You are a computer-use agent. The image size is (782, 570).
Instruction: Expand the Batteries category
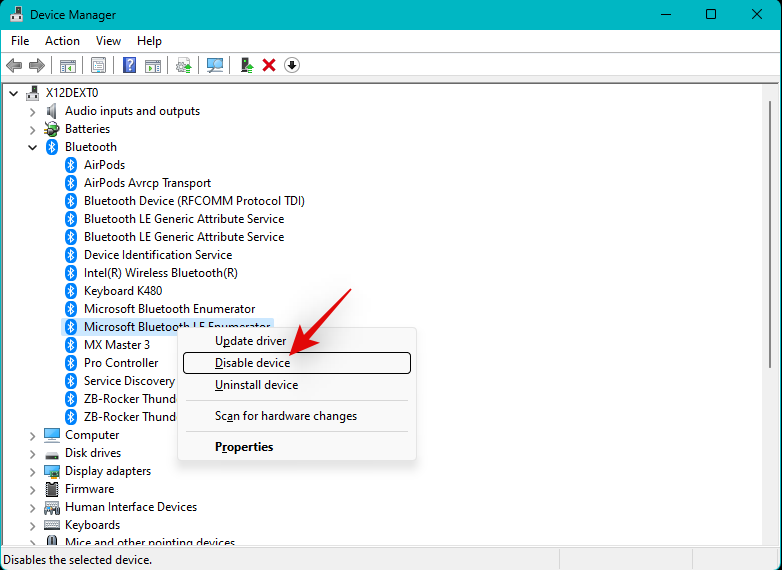(32, 130)
